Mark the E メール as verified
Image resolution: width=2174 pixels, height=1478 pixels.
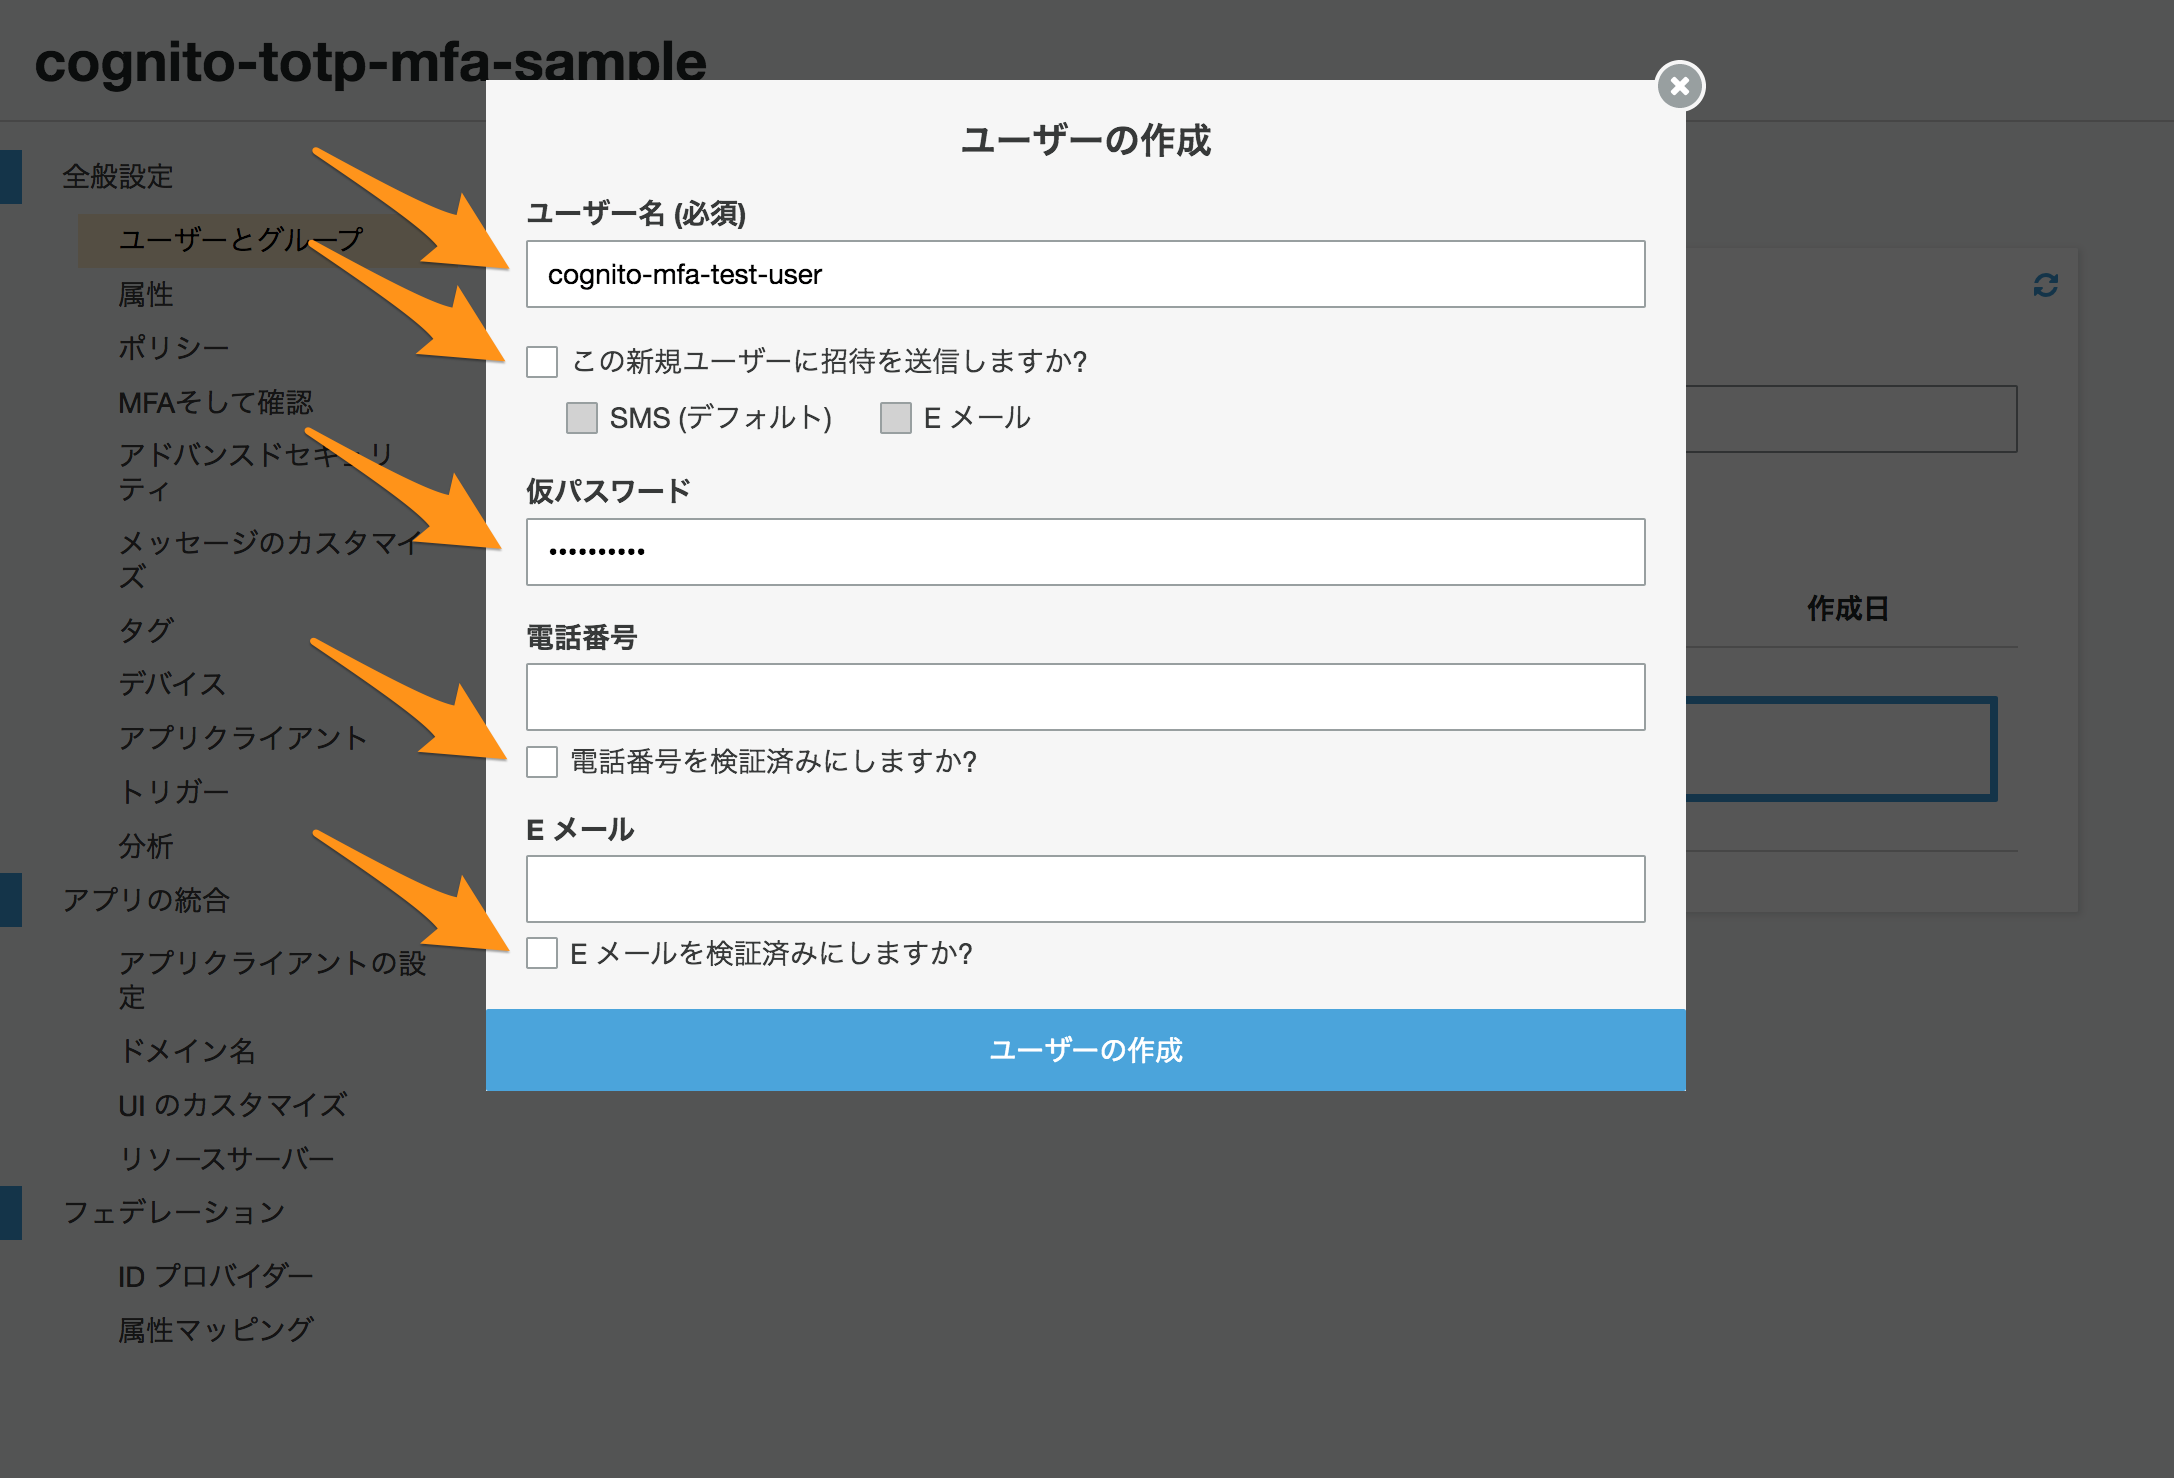point(542,954)
